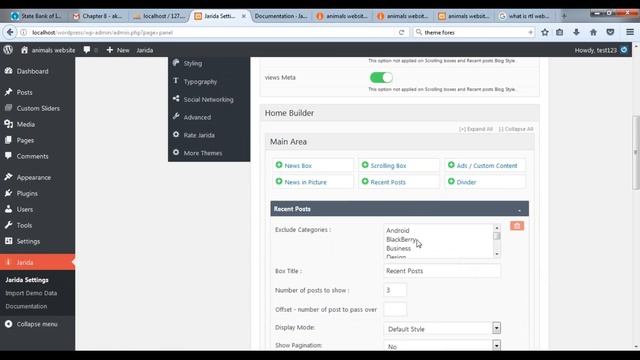Screen dimensions: 640x360
Task: Add a News in Picture block
Action: point(313,182)
